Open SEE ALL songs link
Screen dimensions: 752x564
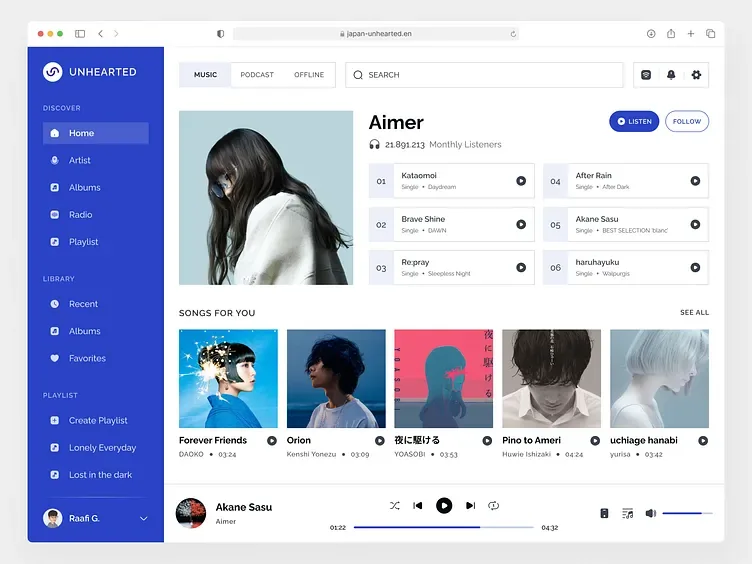[x=694, y=312]
